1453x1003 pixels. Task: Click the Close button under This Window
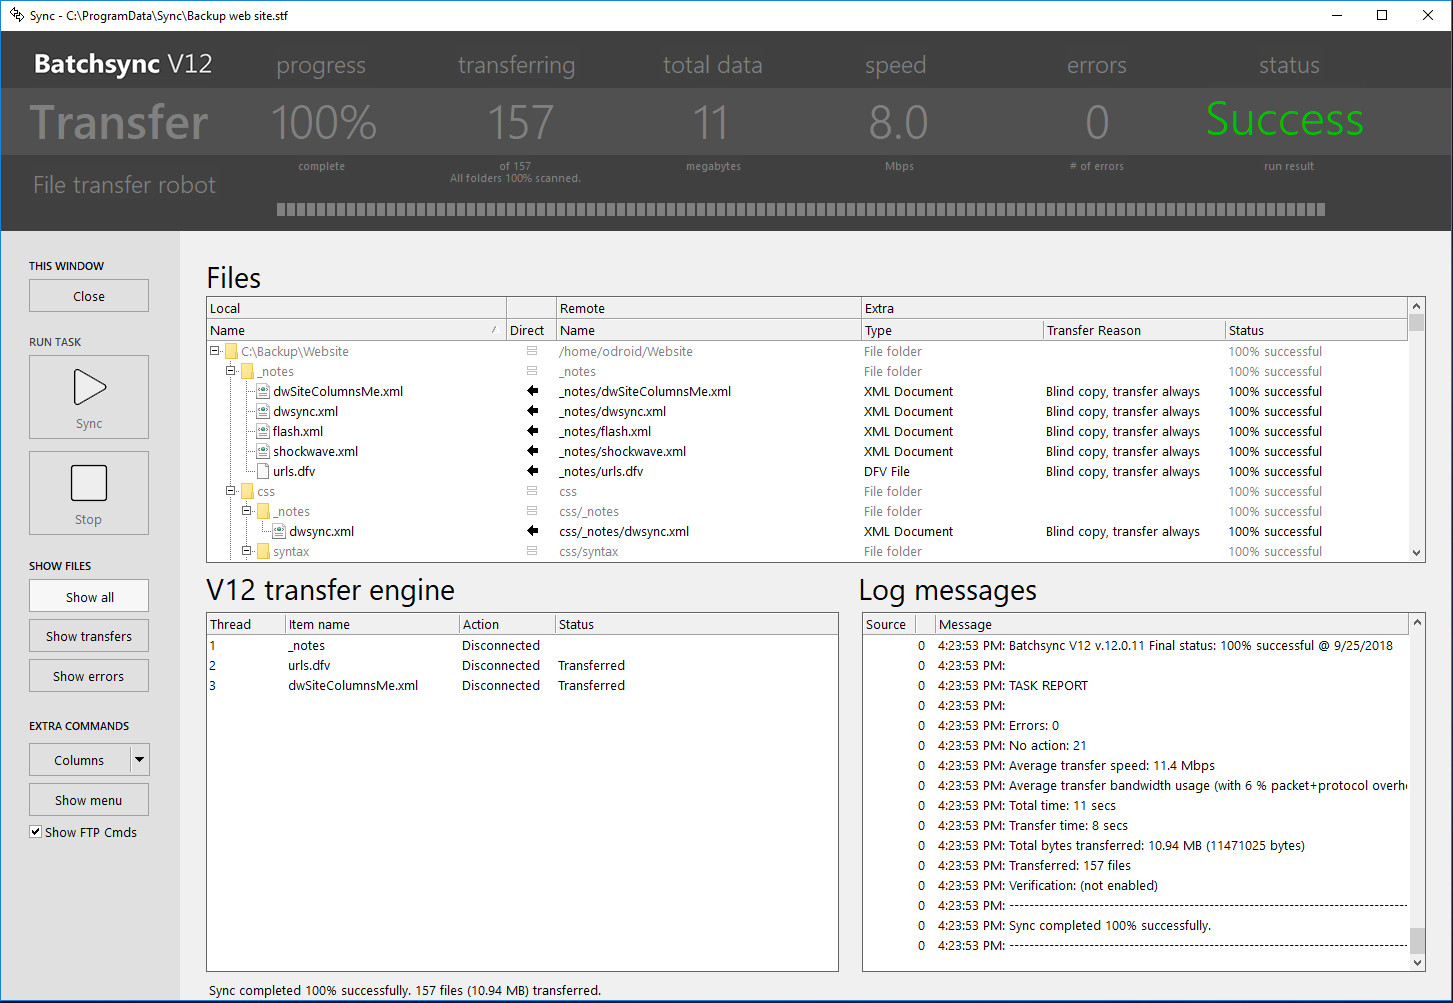coord(89,296)
